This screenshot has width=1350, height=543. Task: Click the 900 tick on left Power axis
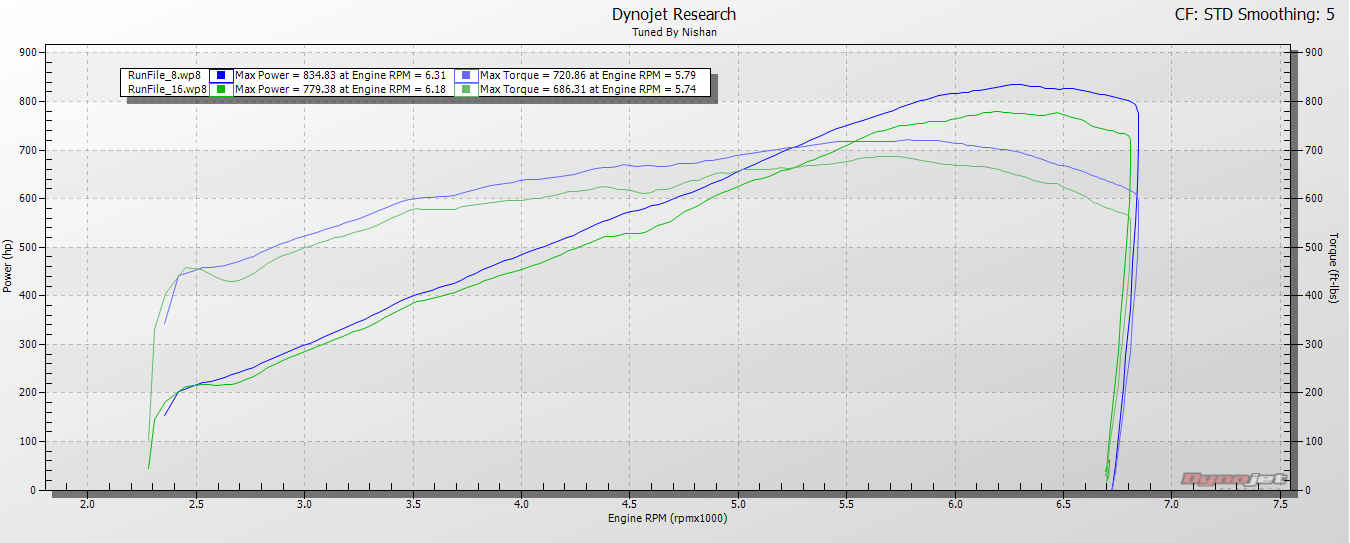point(28,52)
